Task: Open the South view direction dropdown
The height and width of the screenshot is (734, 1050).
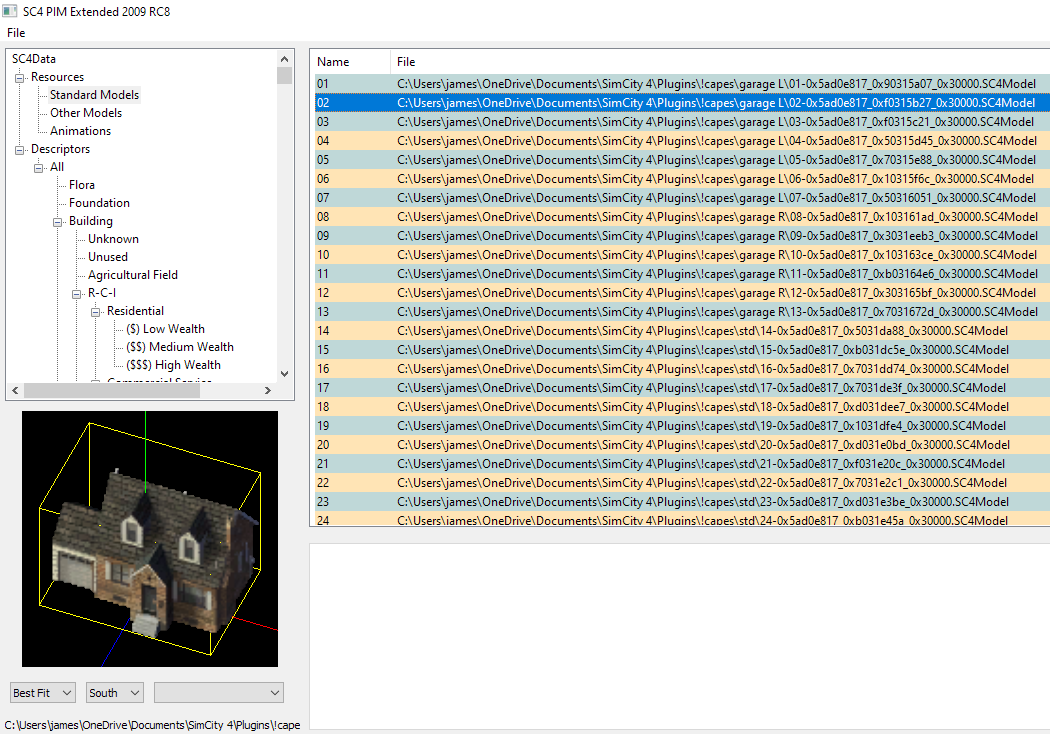Action: coord(115,692)
